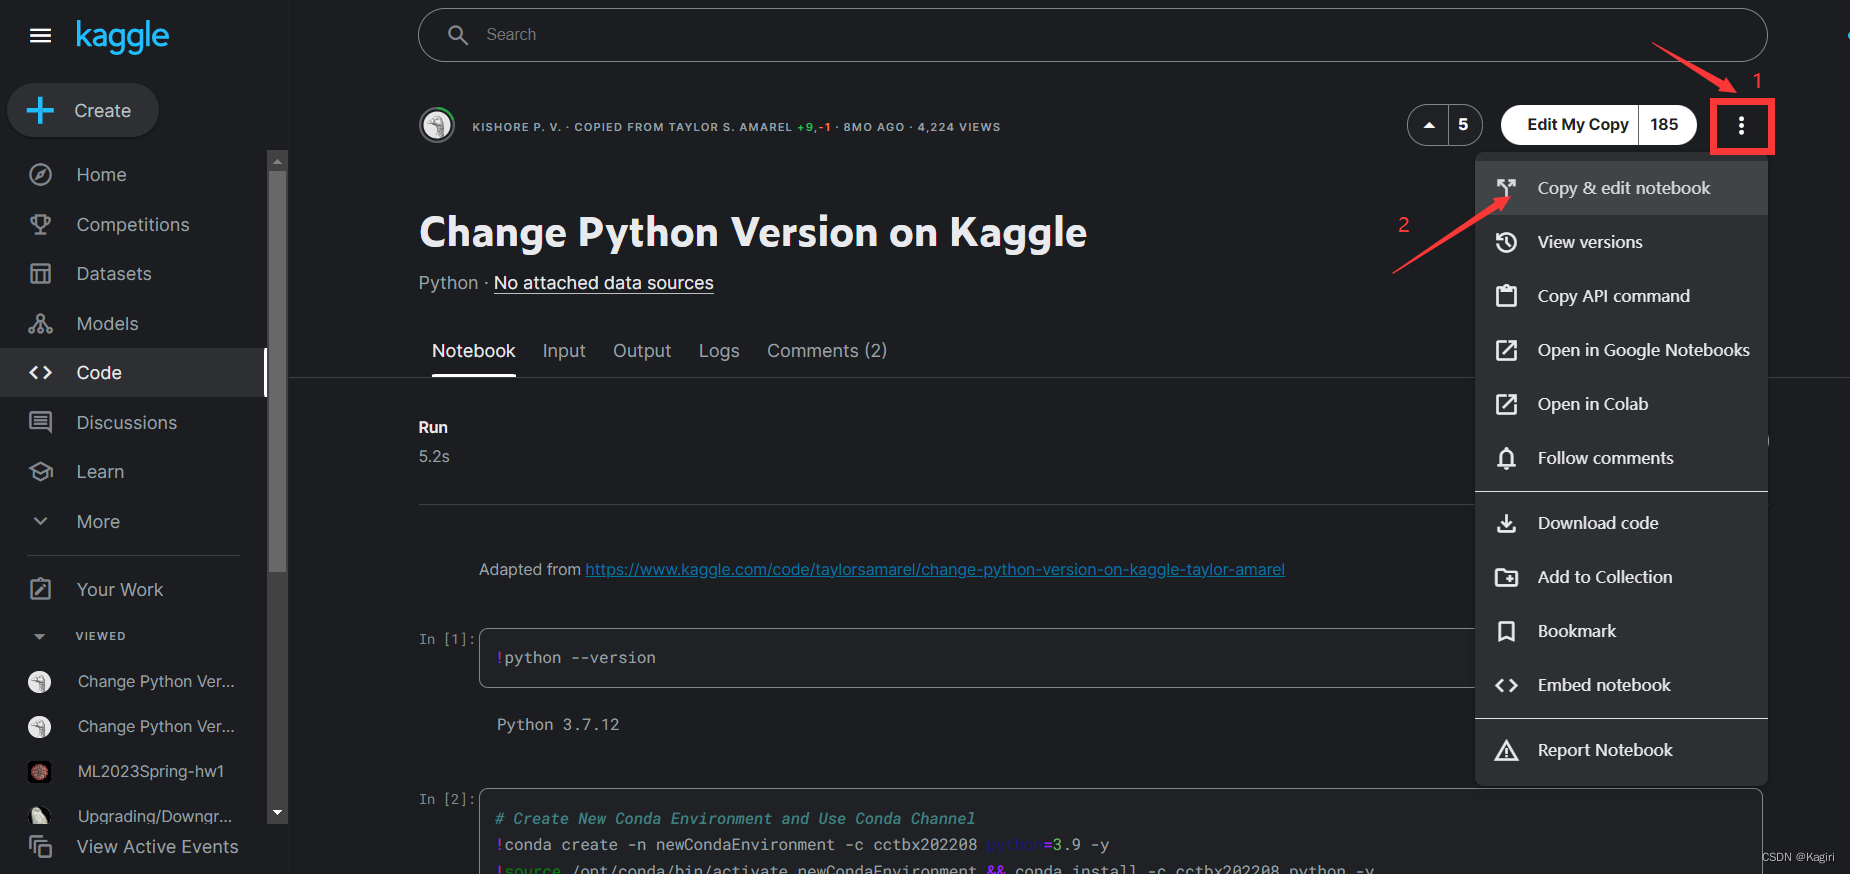Switch to the Logs tab
The image size is (1850, 874).
[x=719, y=351]
